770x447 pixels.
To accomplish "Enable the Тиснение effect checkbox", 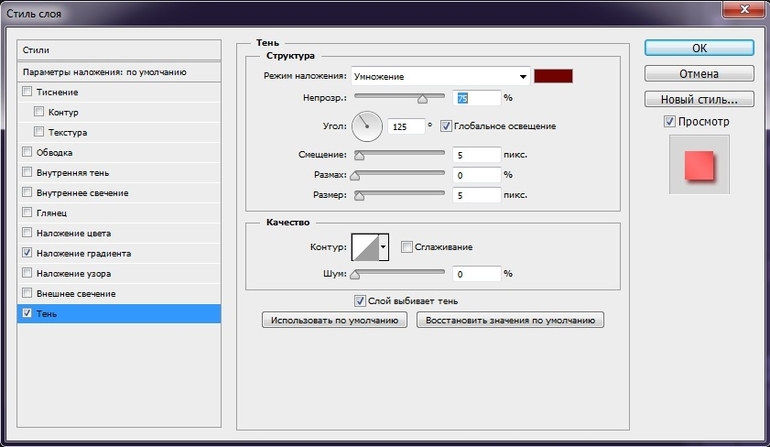I will [27, 92].
